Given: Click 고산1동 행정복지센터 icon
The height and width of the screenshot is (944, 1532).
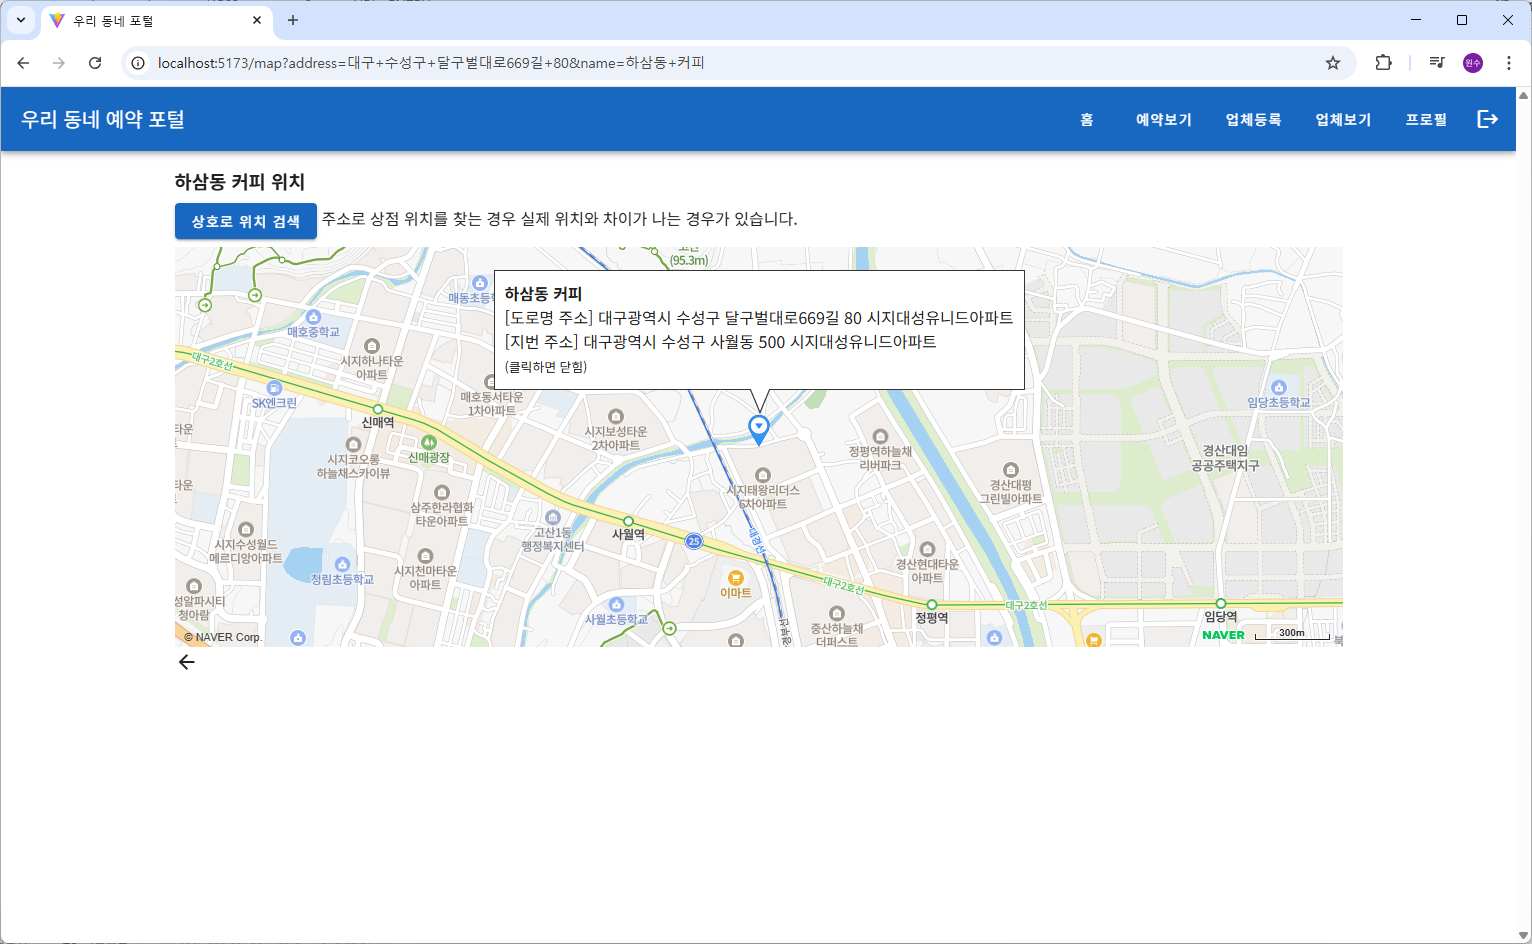Looking at the screenshot, I should (x=553, y=517).
